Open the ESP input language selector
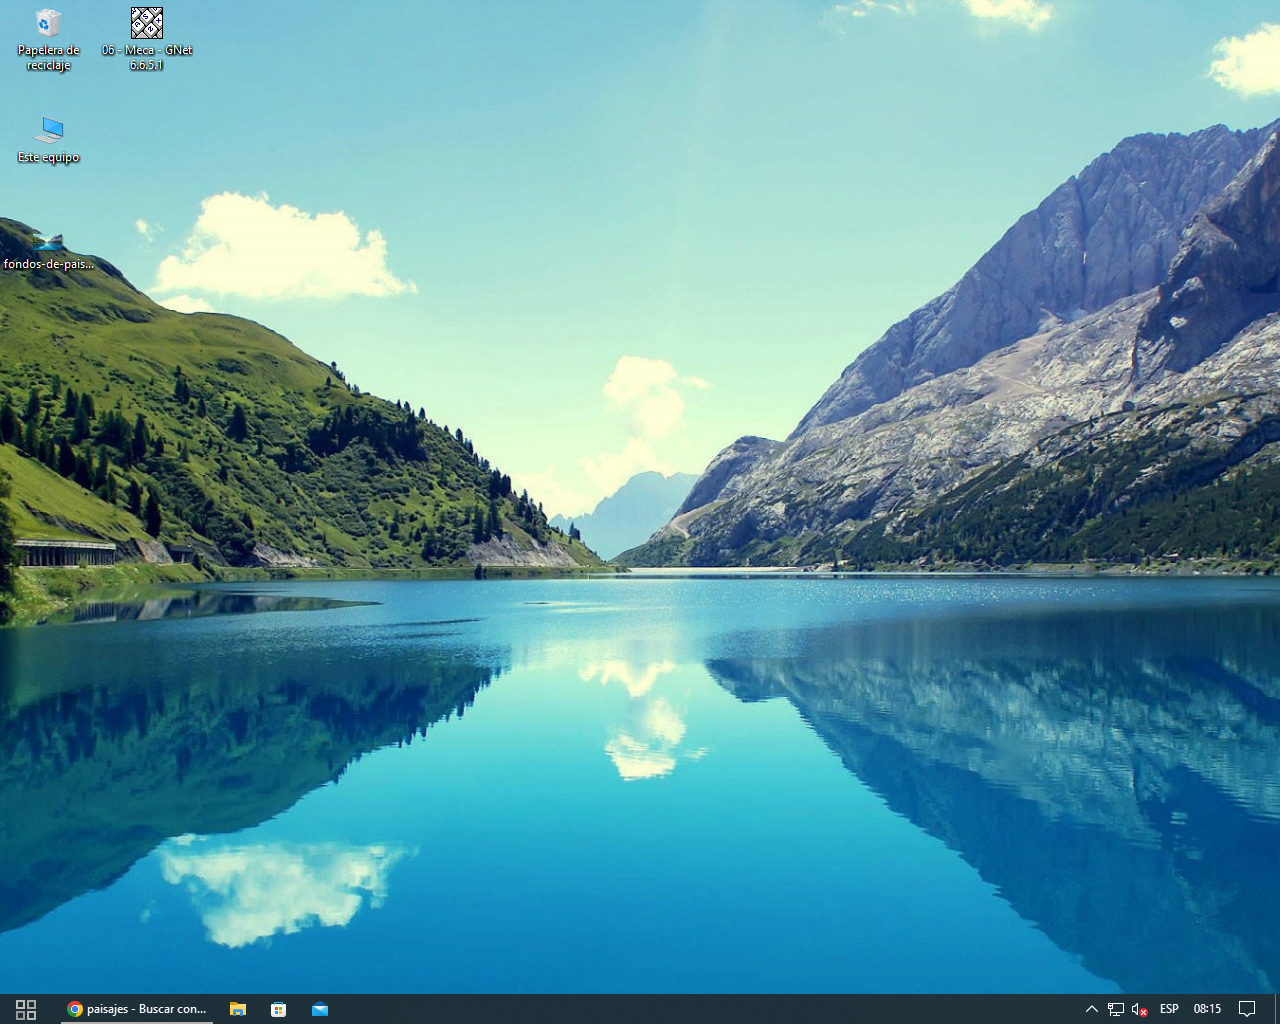The height and width of the screenshot is (1024, 1280). tap(1169, 1009)
